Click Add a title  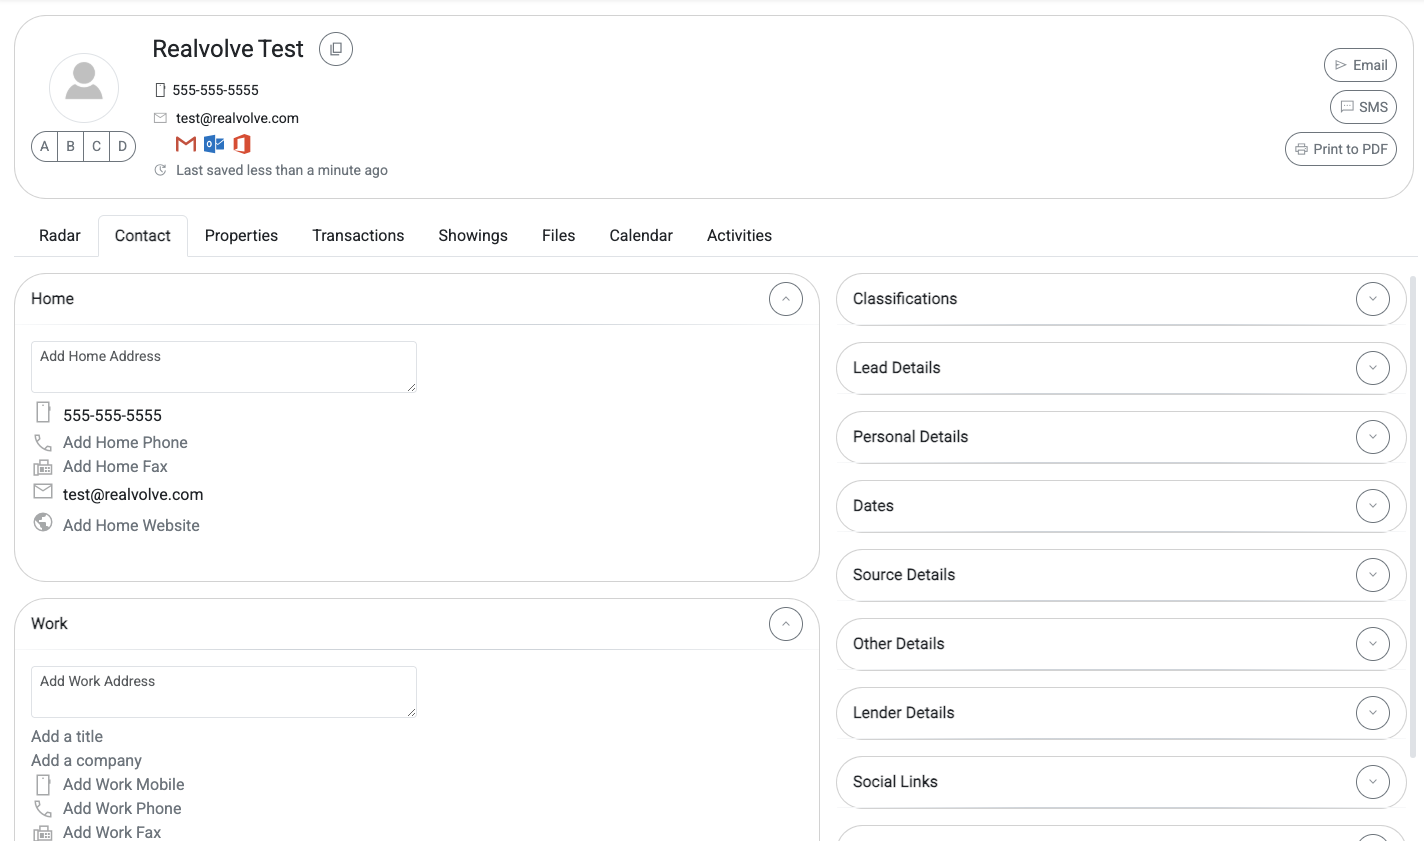pyautogui.click(x=67, y=737)
